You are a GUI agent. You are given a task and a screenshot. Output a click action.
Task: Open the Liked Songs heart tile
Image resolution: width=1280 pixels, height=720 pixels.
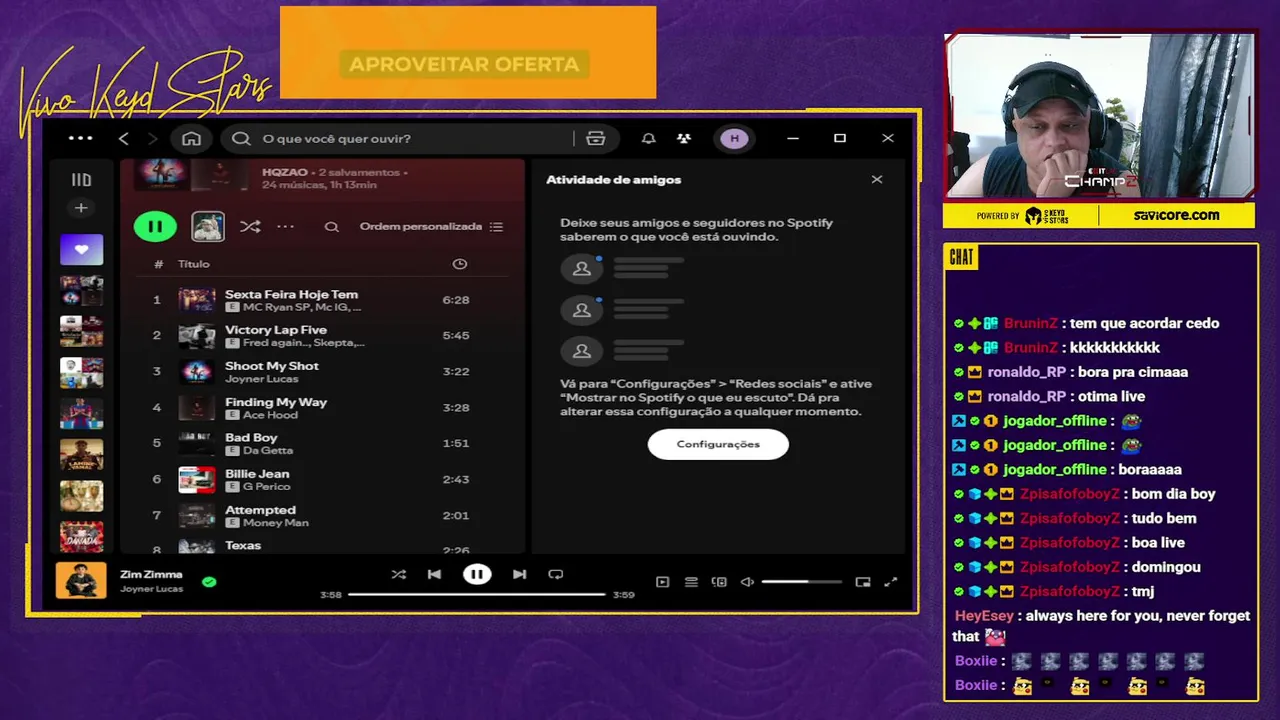point(81,249)
